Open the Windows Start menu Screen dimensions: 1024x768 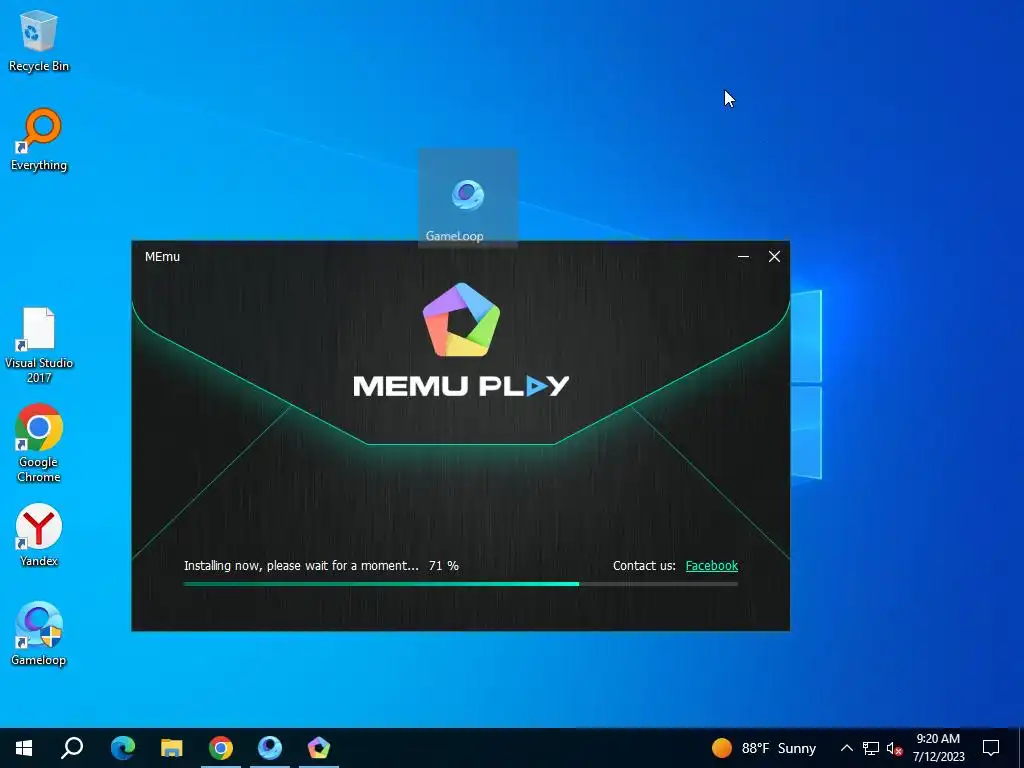[24, 748]
